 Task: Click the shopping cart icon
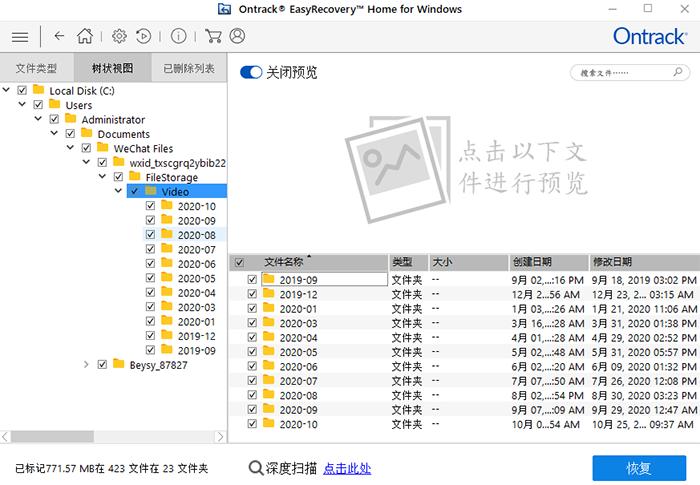pyautogui.click(x=213, y=36)
